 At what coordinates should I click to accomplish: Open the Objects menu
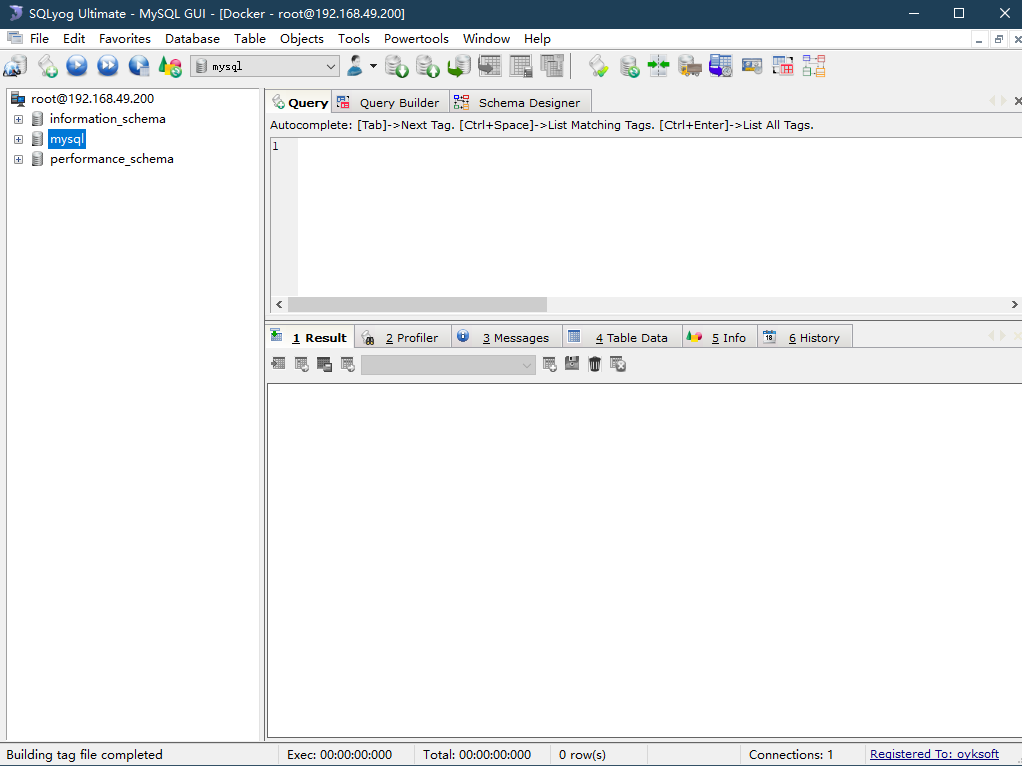302,38
